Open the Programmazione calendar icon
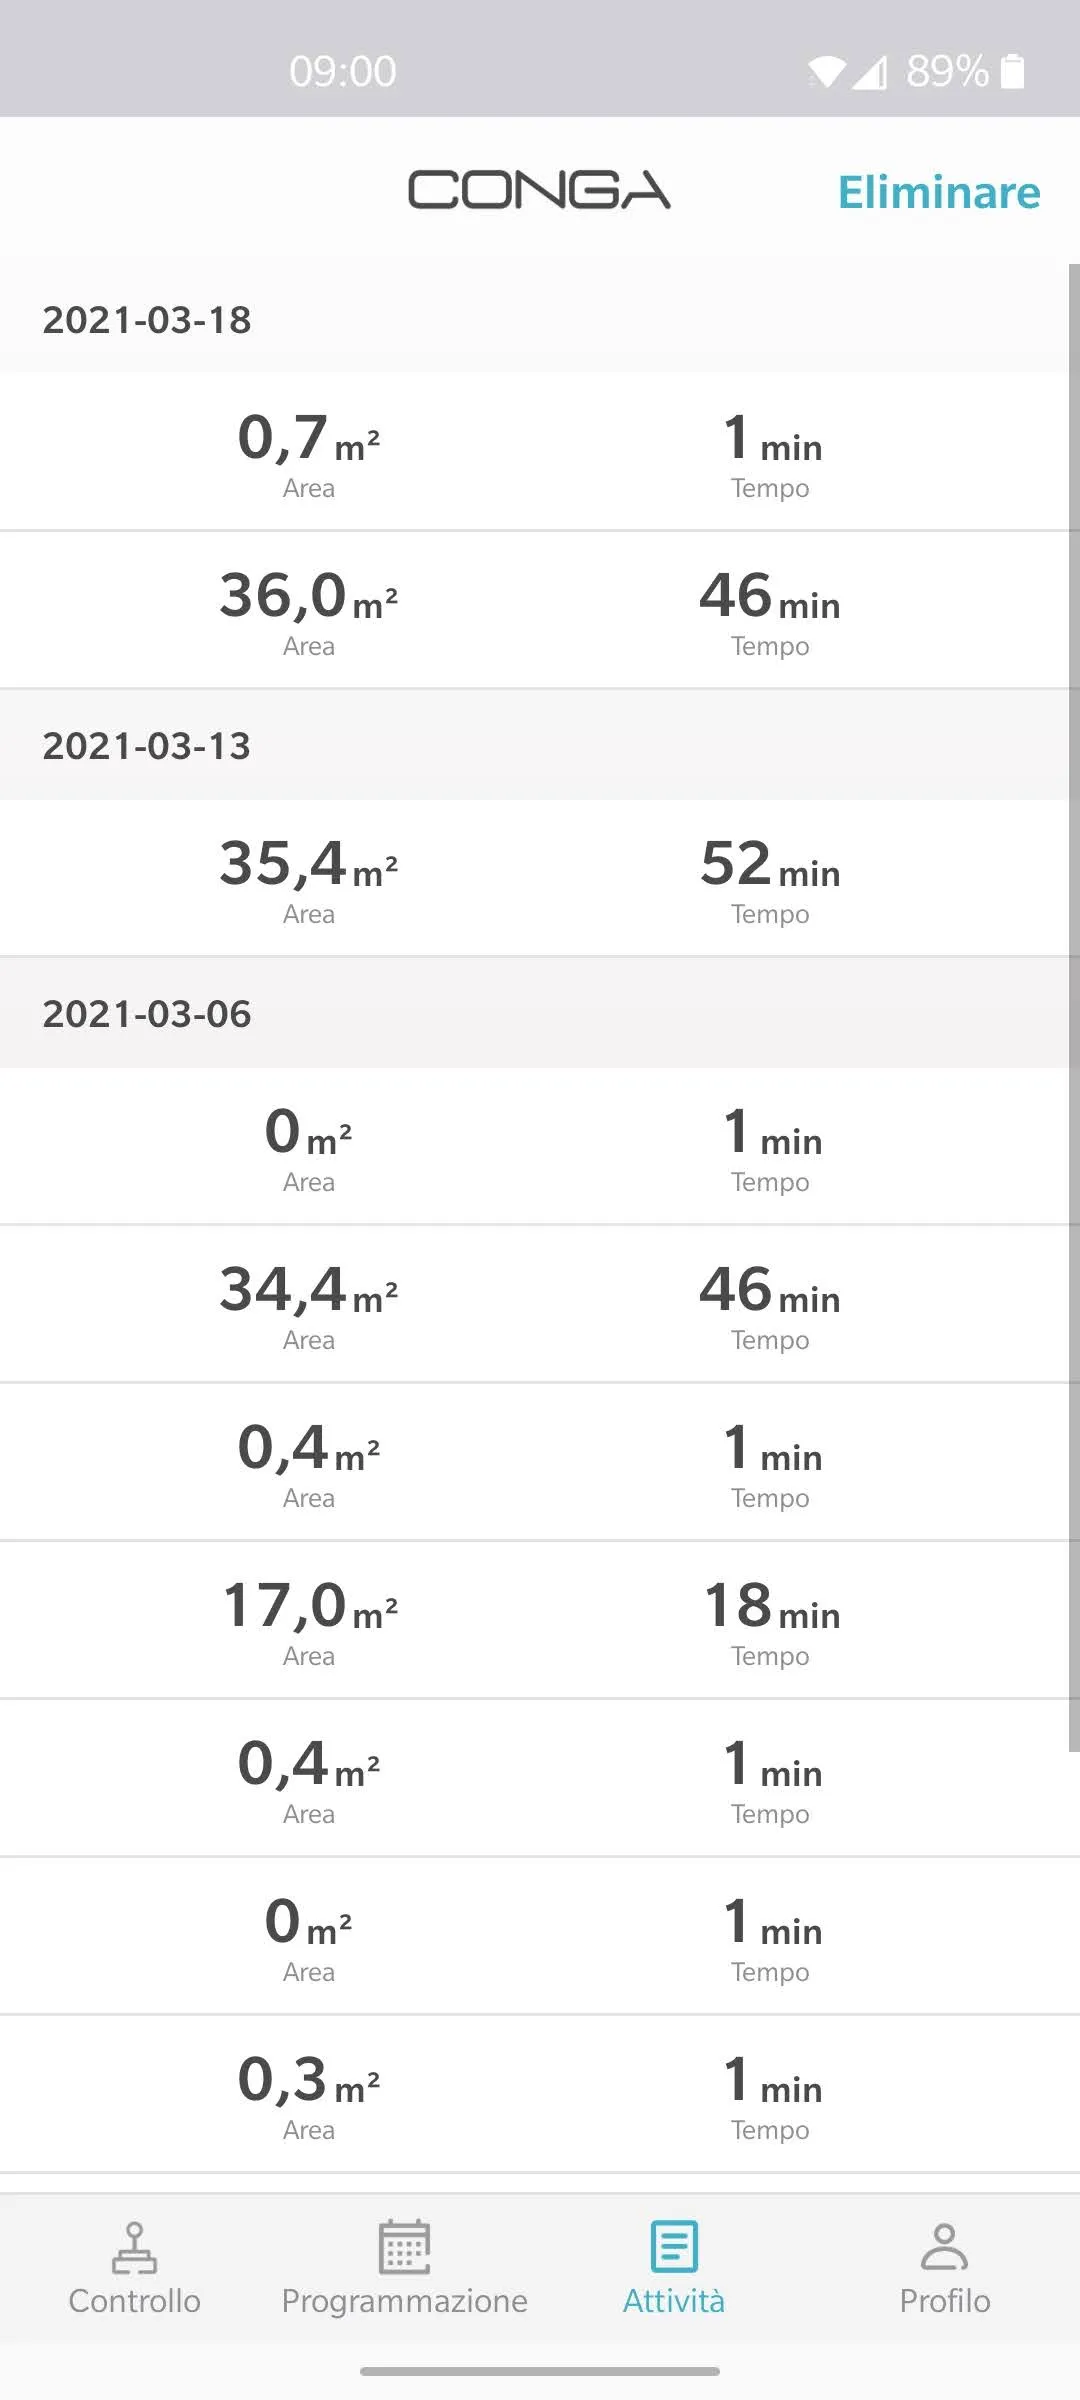Screen dimensions: 1080x2400 tap(404, 2246)
